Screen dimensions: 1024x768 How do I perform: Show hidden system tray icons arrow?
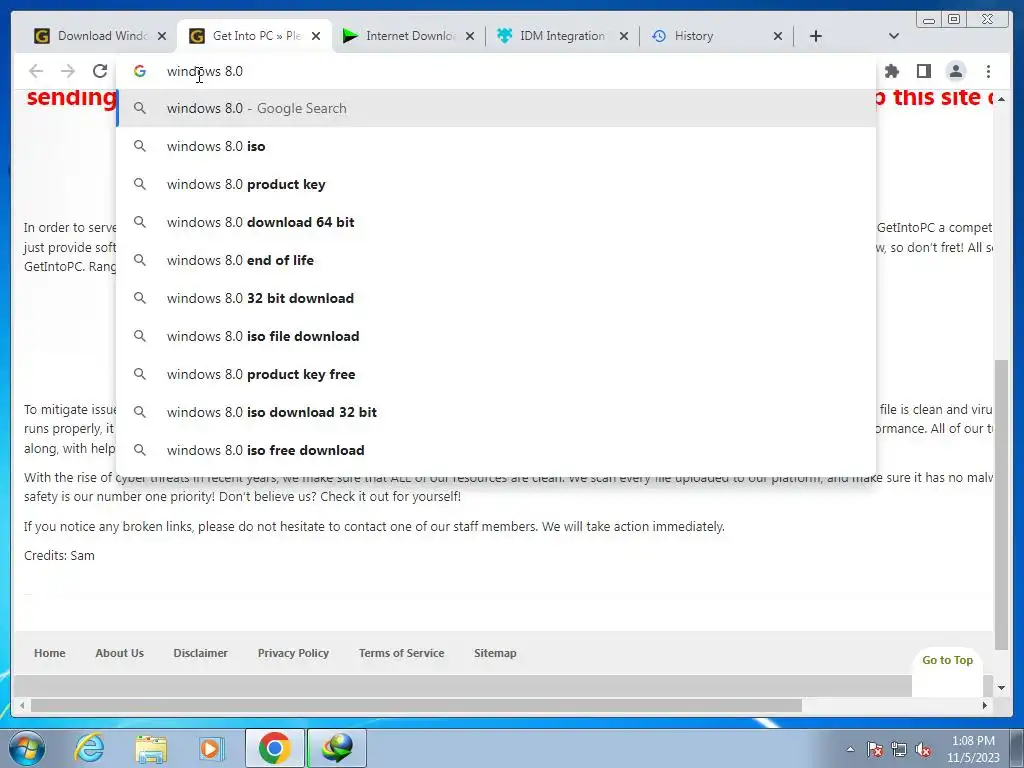point(850,749)
